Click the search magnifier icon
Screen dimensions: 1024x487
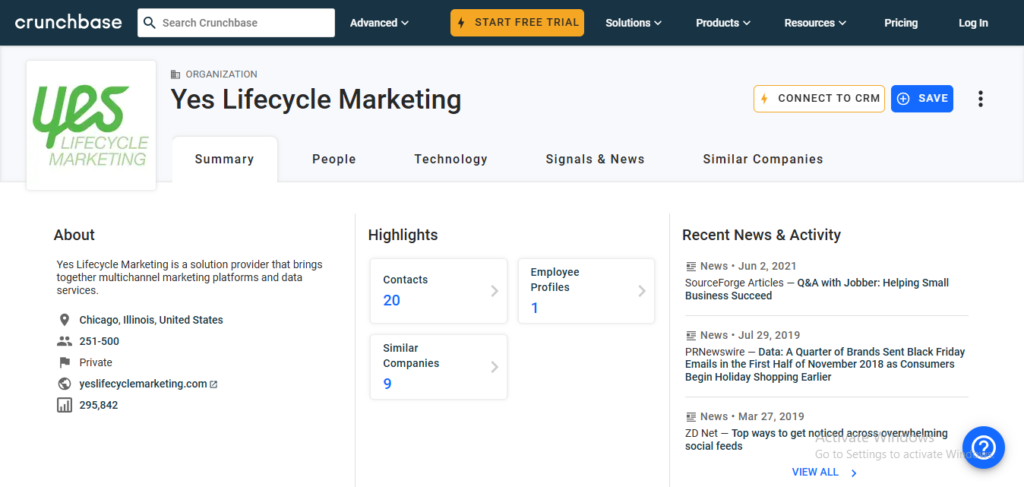(x=150, y=23)
